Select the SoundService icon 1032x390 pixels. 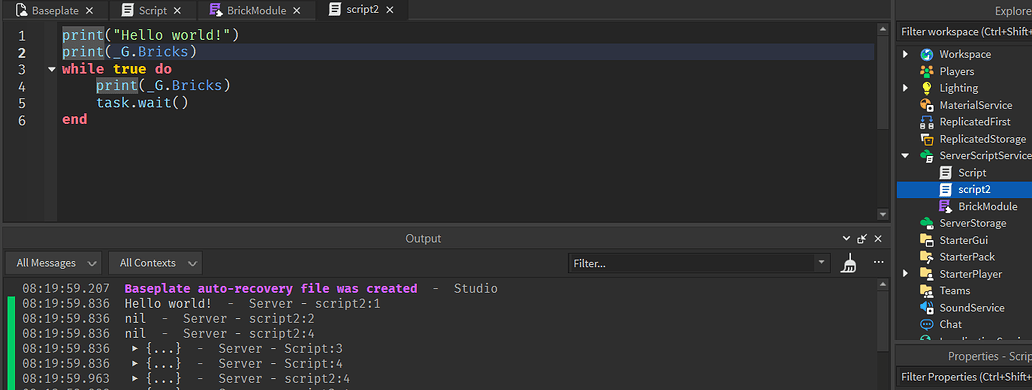[927, 307]
